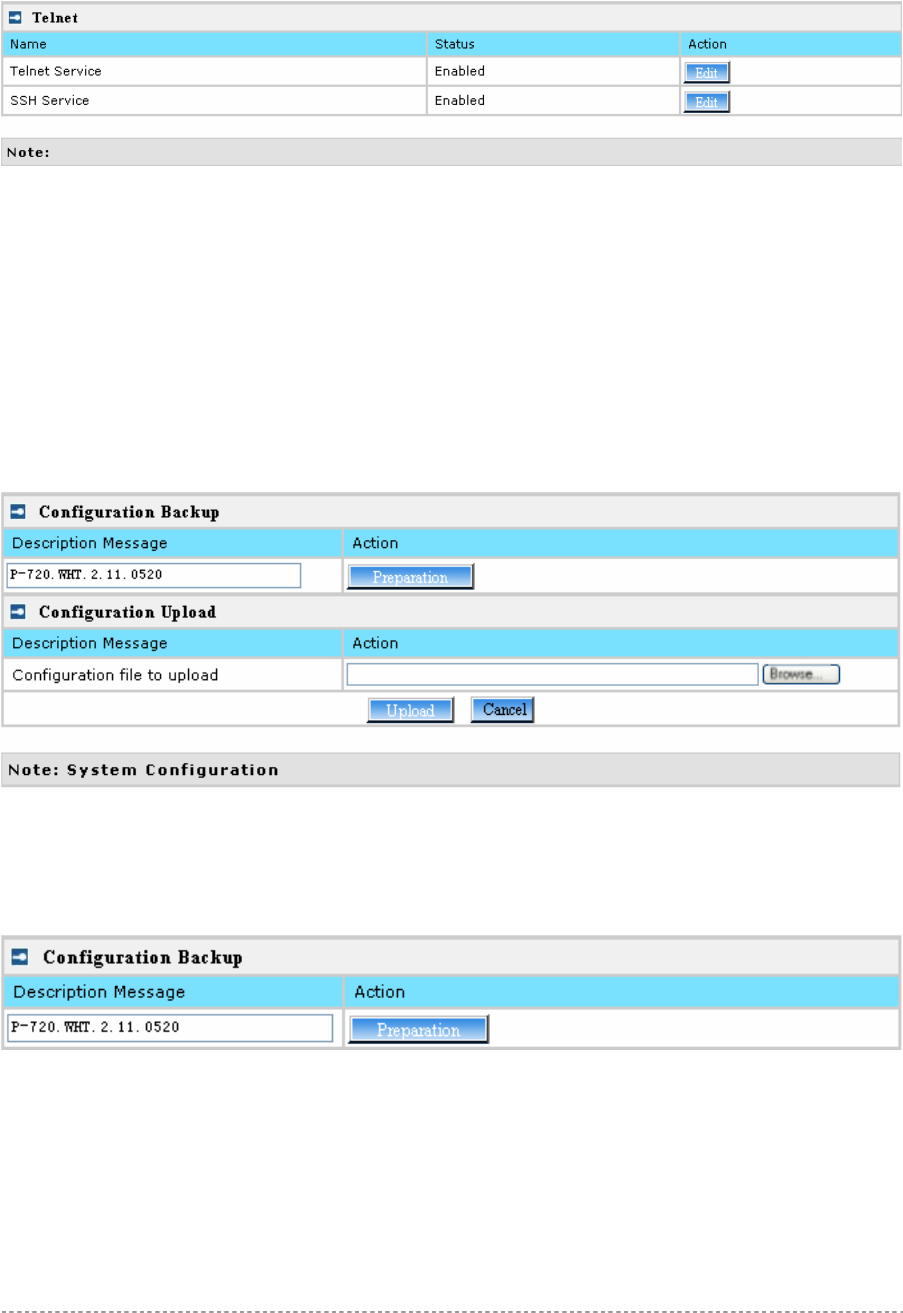Cancel the configuration upload
903x1313 pixels.
503,710
